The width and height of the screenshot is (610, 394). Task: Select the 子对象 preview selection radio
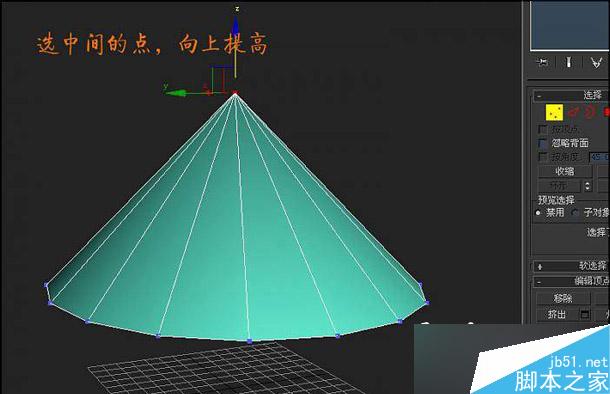[575, 213]
